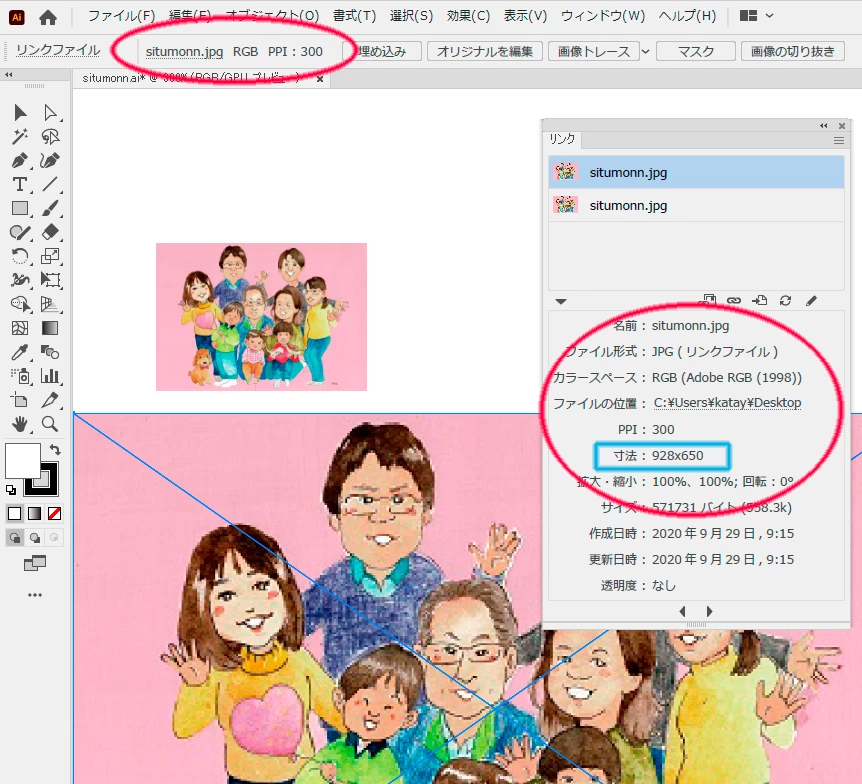
Task: Select the Shape Builder tool
Action: point(20,304)
